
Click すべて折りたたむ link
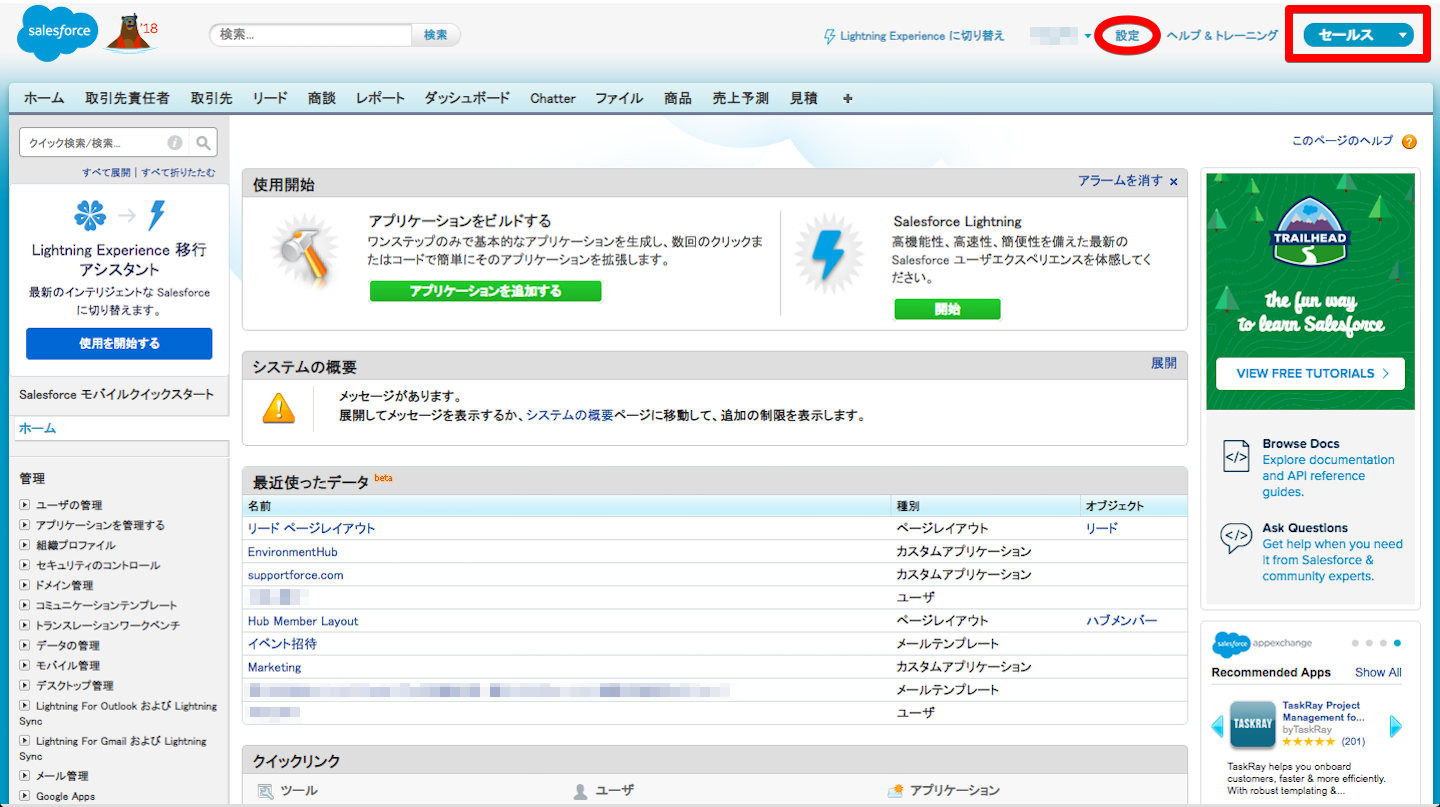coord(178,173)
